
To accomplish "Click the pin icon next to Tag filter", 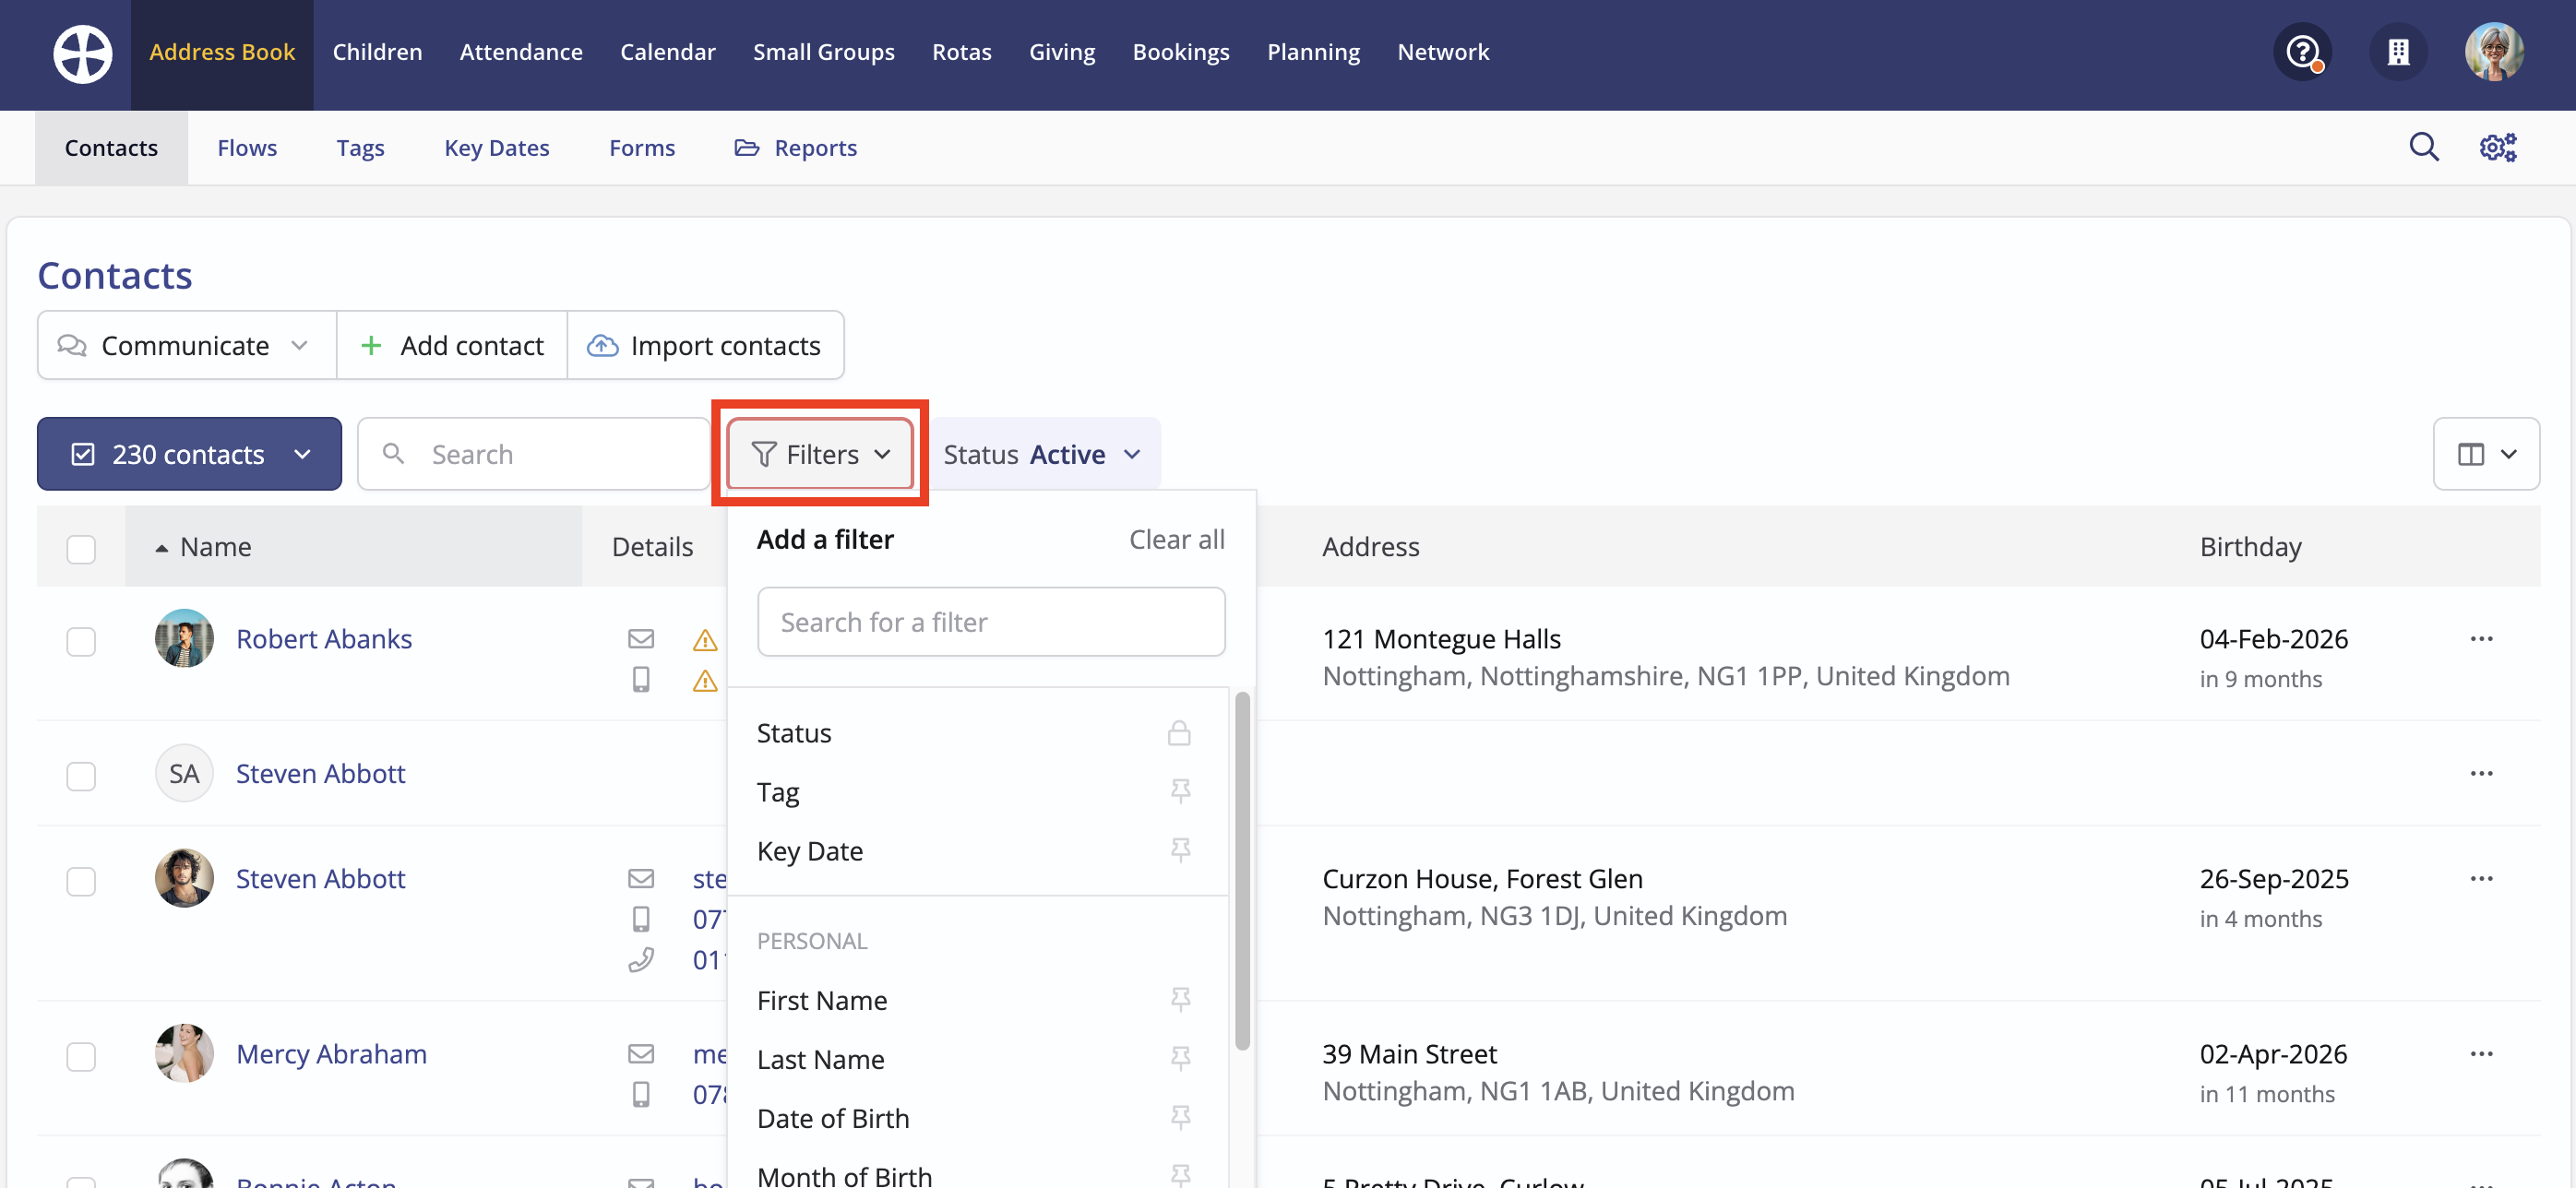I will click(x=1180, y=791).
